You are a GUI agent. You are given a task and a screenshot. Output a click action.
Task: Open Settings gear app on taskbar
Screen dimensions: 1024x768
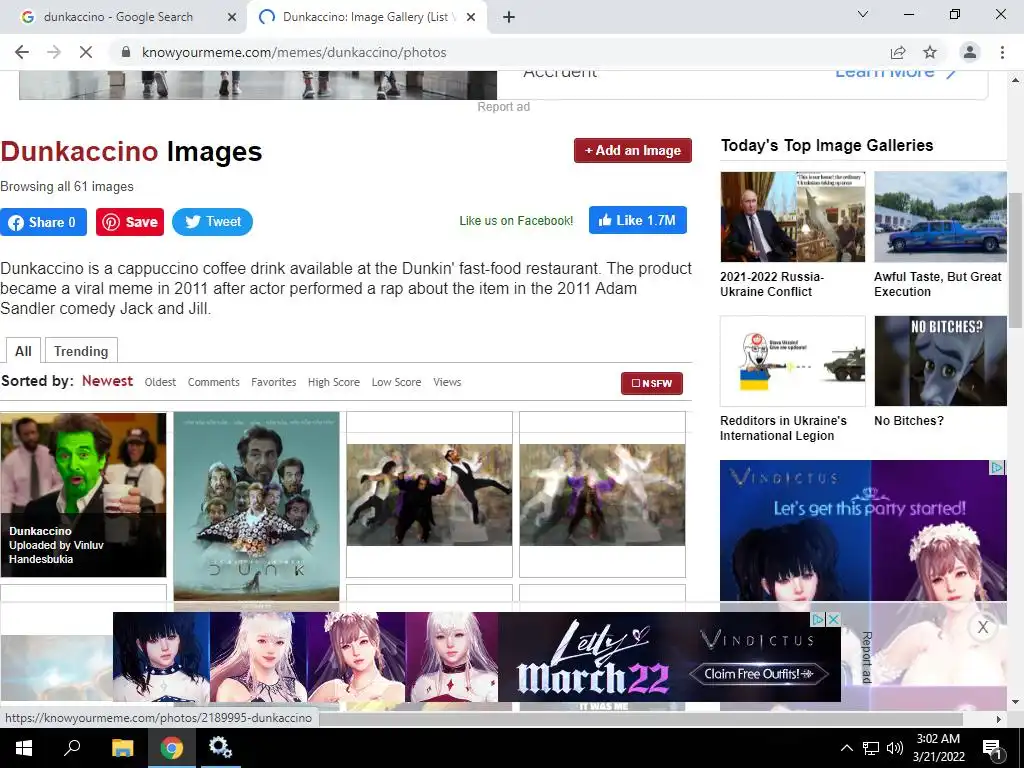pos(220,748)
